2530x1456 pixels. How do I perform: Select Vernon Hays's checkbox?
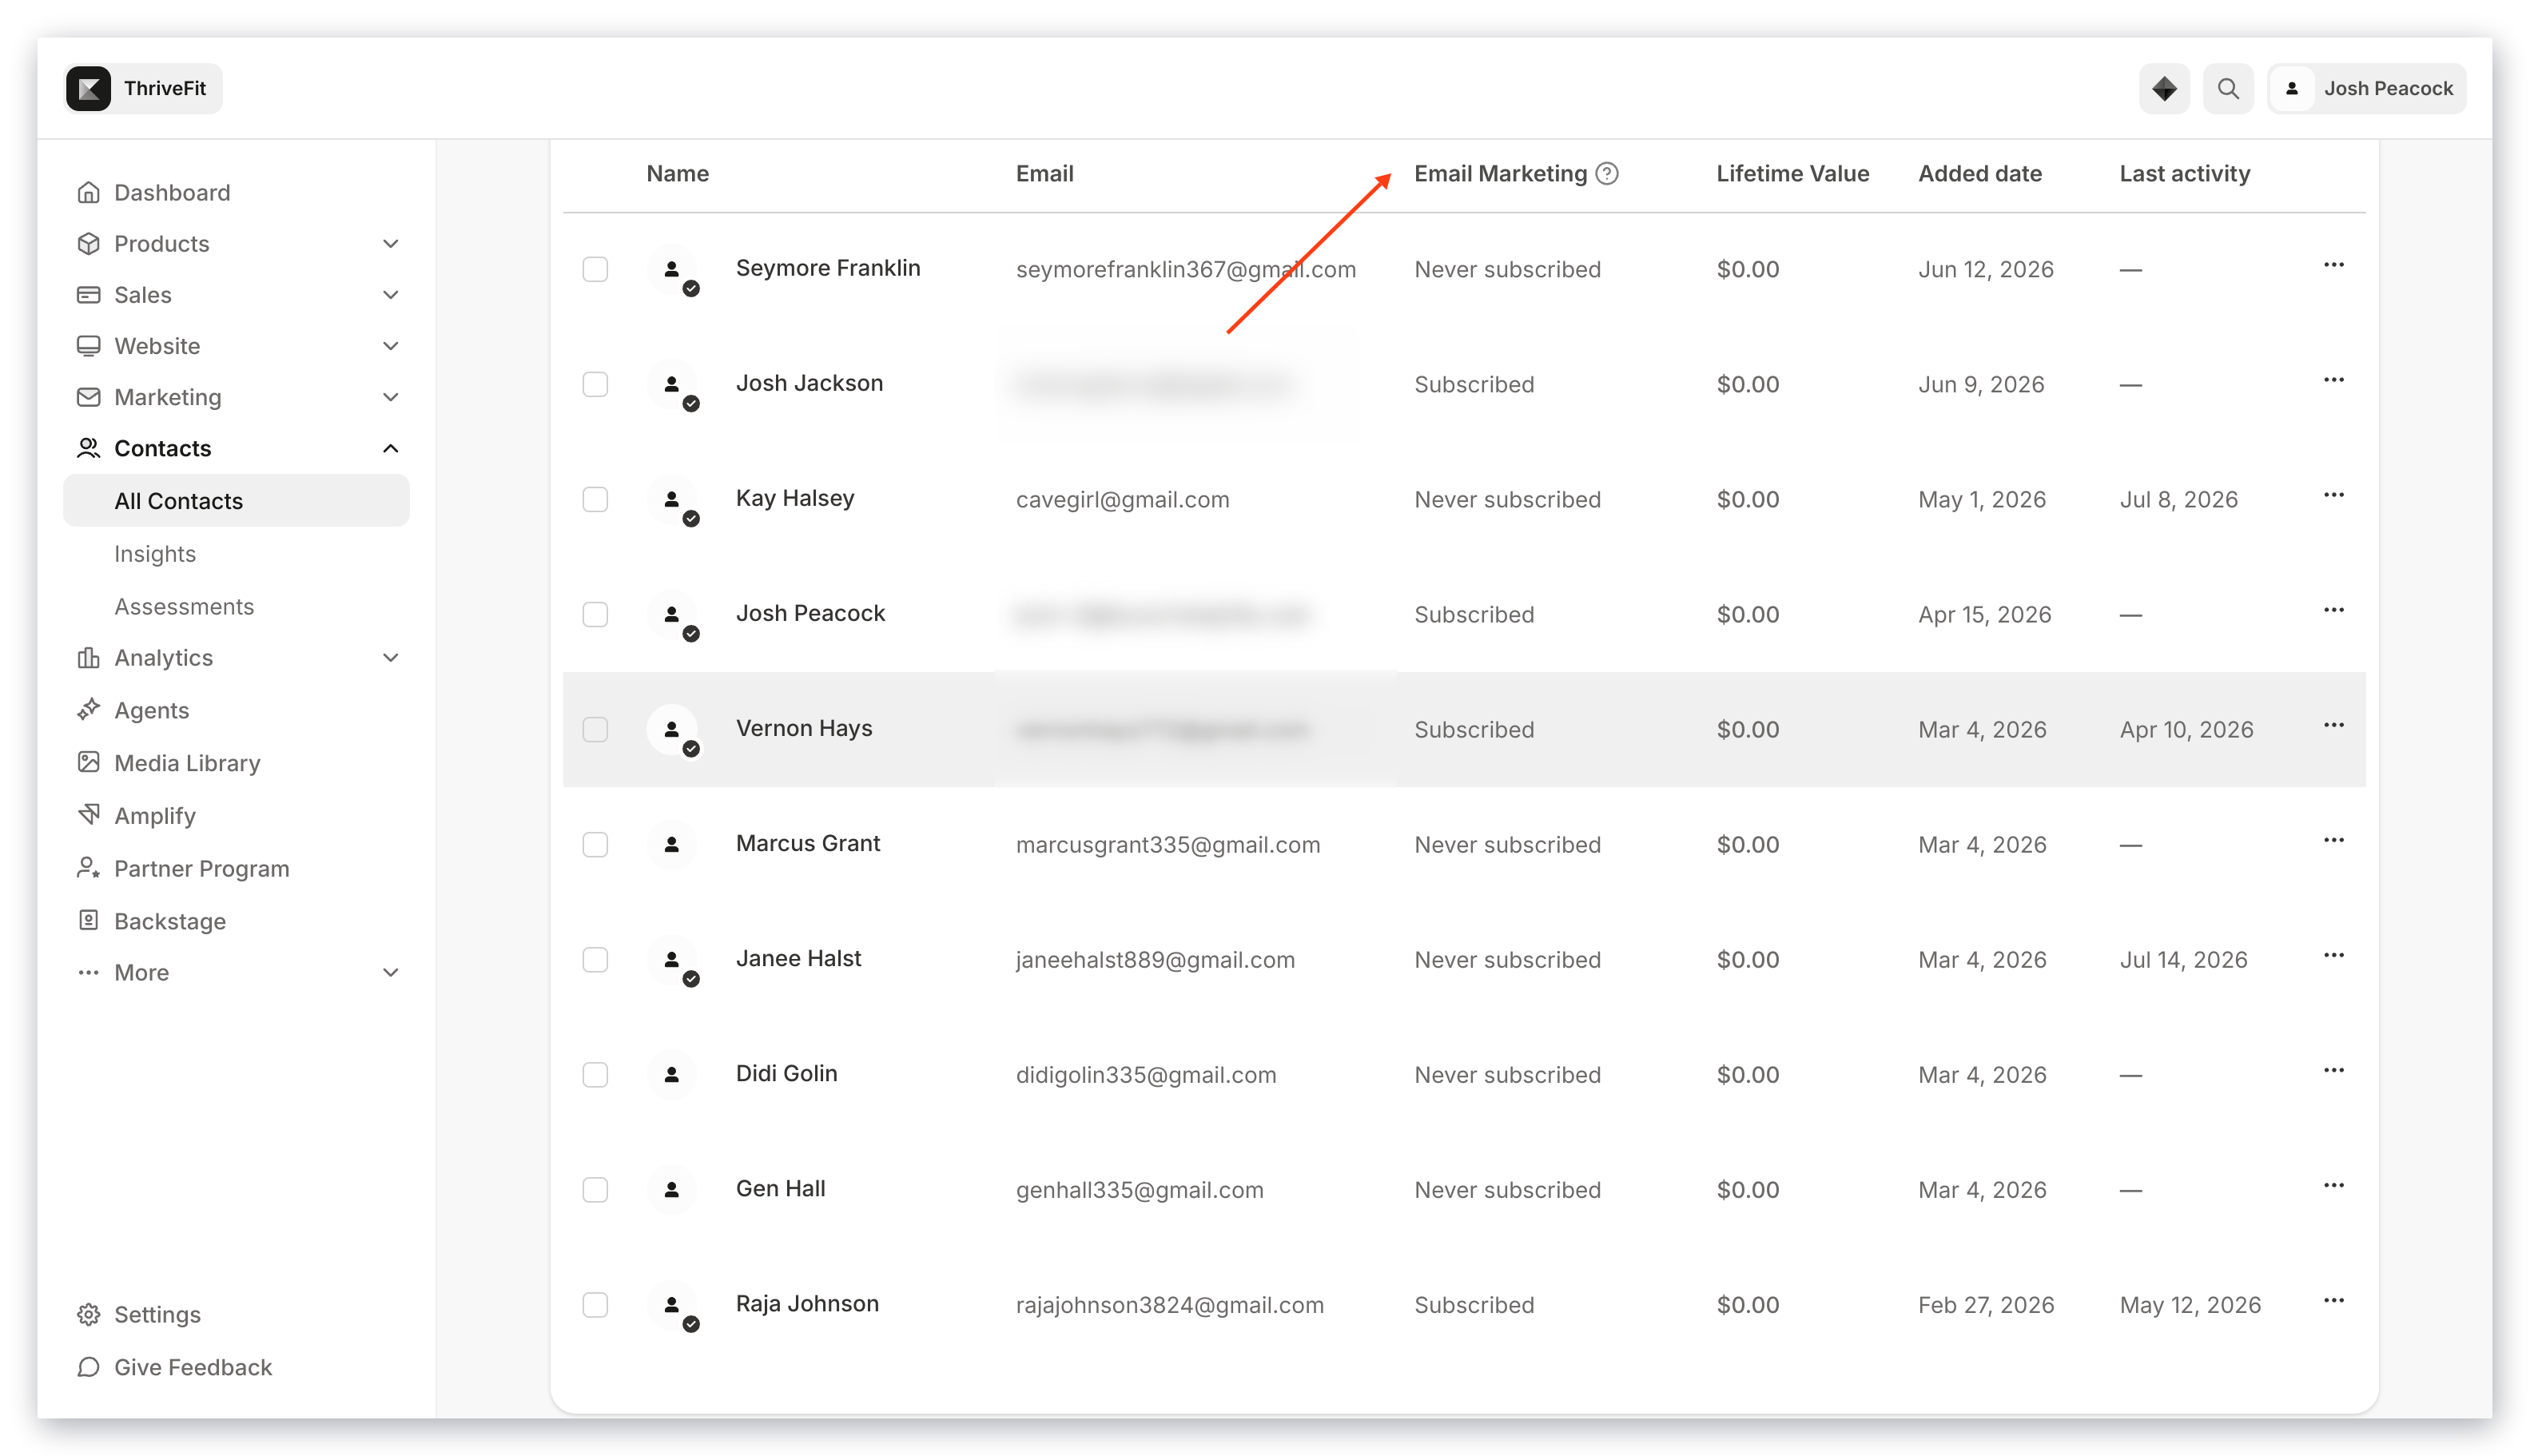coord(595,729)
